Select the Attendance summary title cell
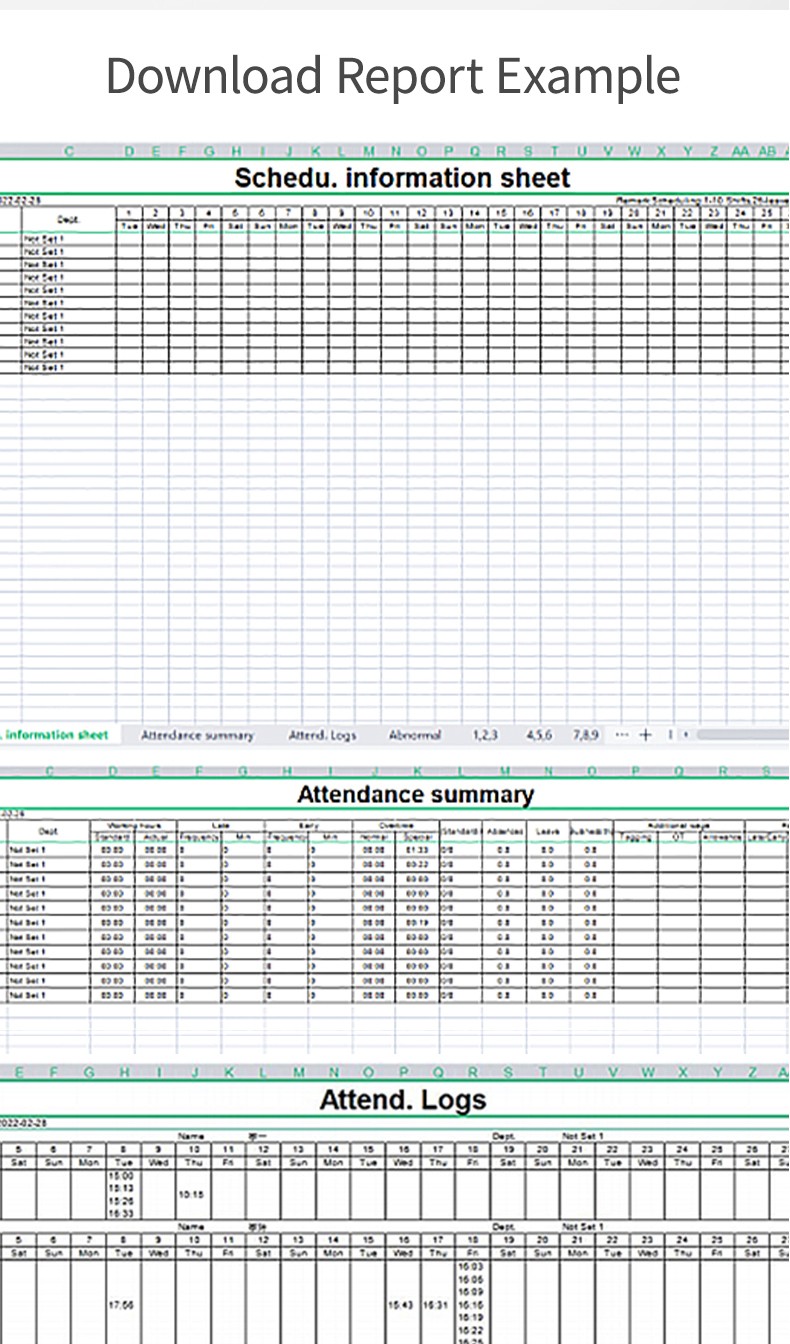 (x=415, y=795)
